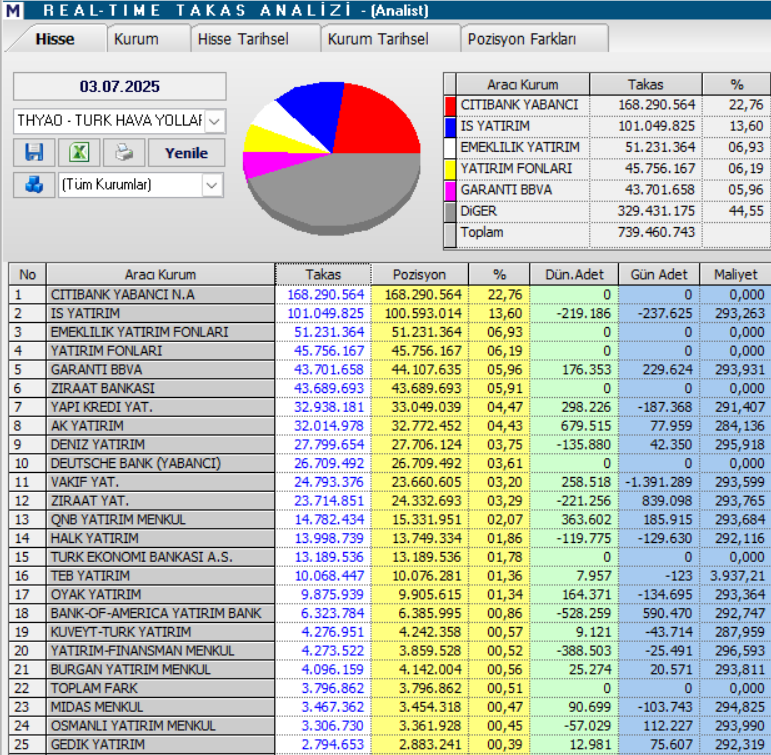Click the 03.07.2025 date field
Image resolution: width=771 pixels, height=755 pixels.
[119, 86]
